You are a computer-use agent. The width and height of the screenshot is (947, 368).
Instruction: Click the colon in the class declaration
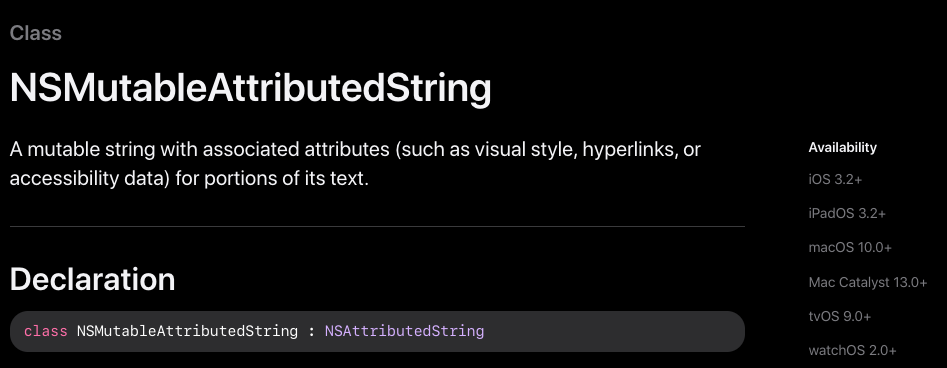[312, 332]
